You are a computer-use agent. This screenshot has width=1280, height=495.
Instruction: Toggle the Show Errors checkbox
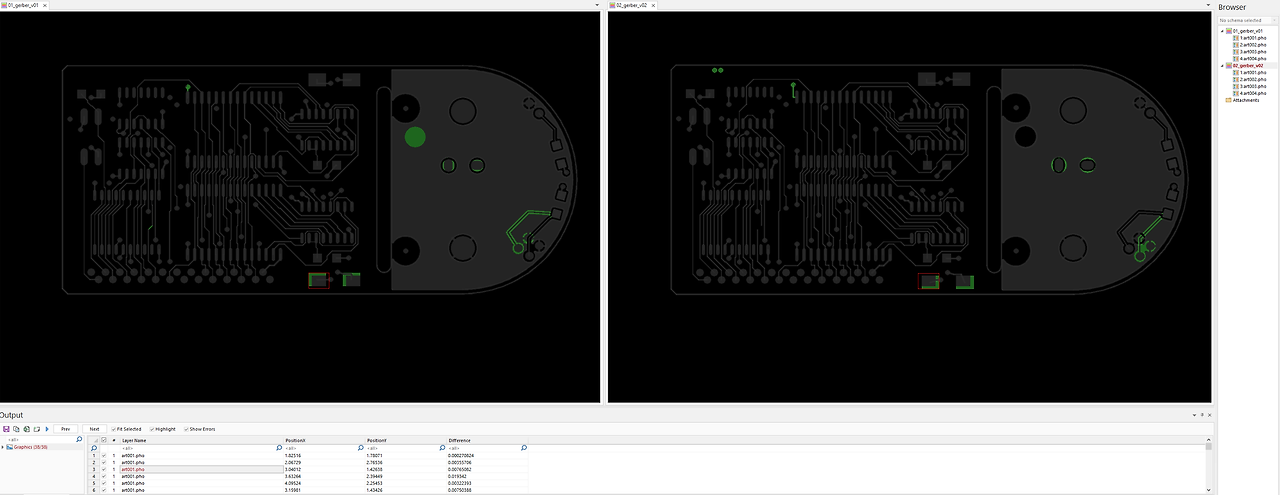point(186,429)
